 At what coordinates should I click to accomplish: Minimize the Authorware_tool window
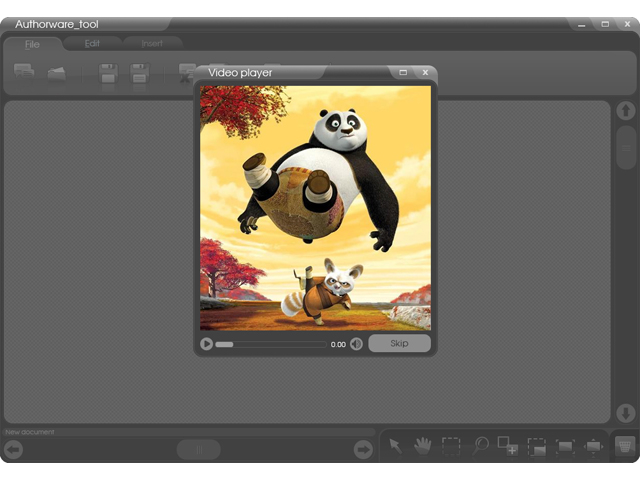coord(582,24)
